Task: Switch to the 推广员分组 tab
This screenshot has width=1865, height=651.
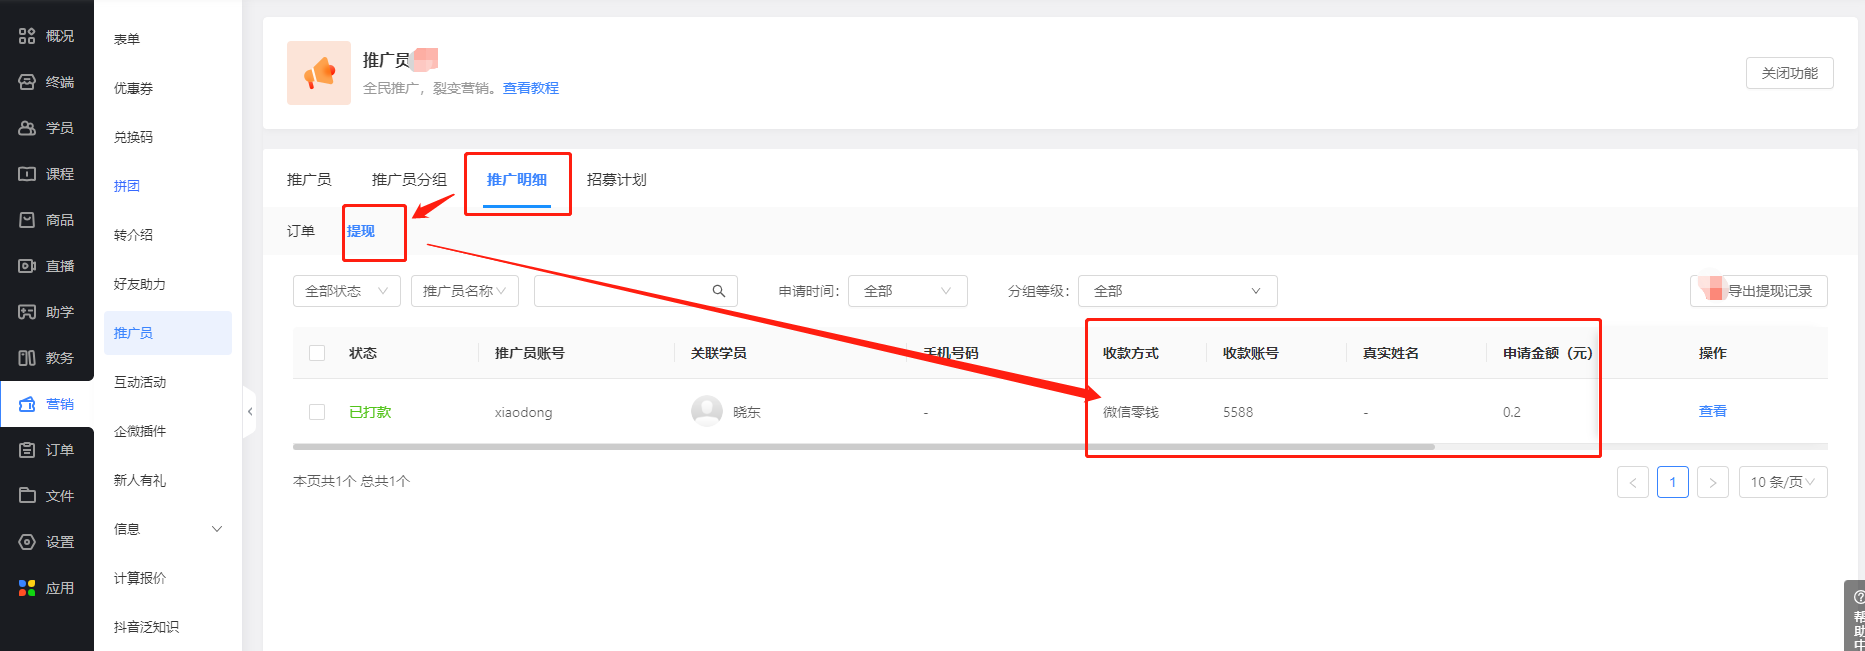Action: point(409,180)
